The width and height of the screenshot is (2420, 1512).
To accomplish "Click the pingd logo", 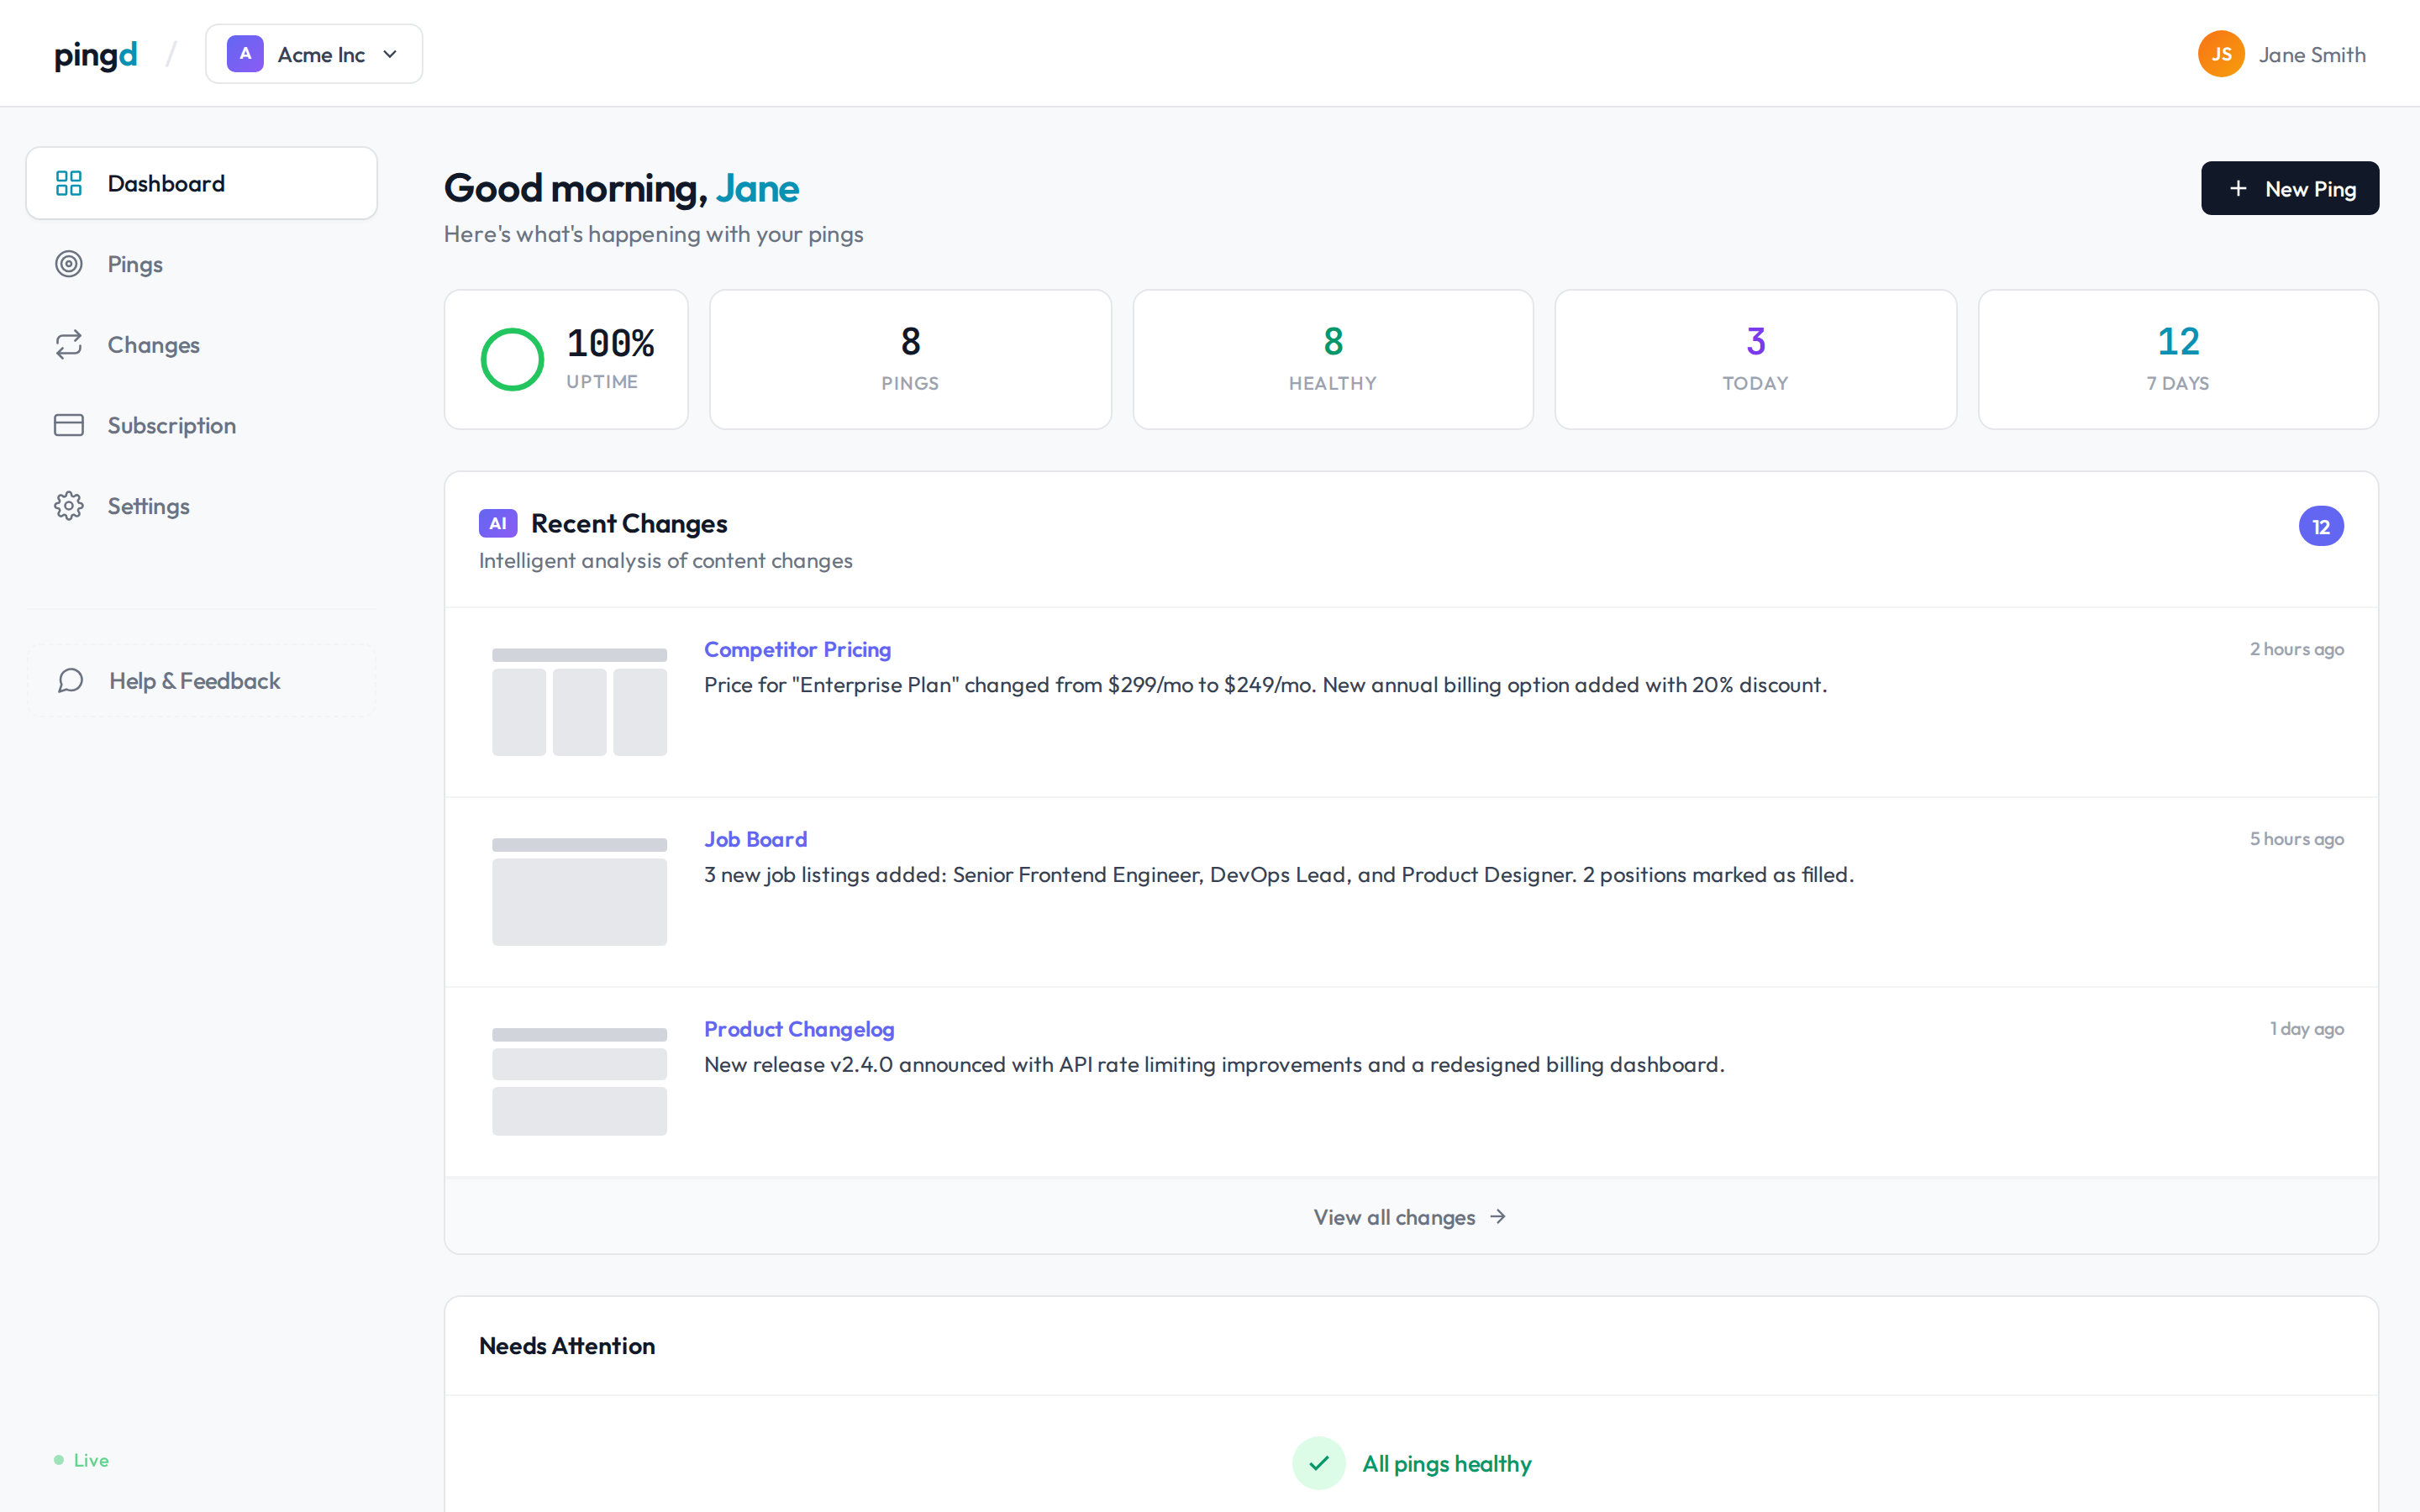I will [x=95, y=55].
